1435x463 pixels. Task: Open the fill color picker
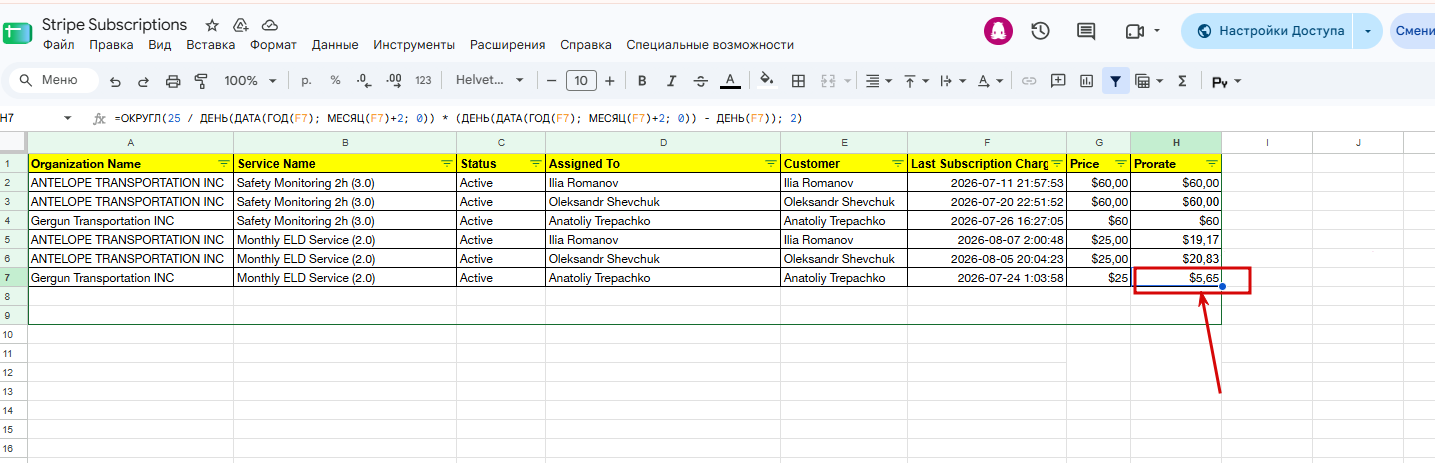pos(767,81)
